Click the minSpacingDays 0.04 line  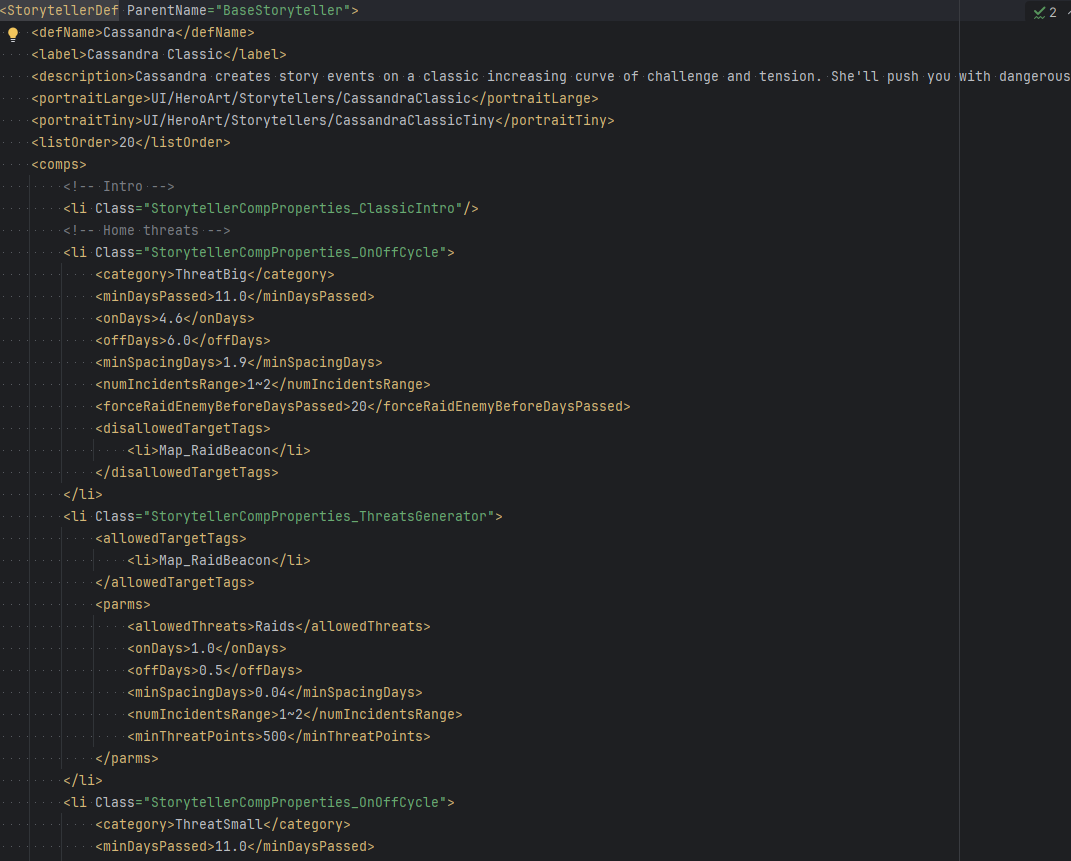pyautogui.click(x=275, y=692)
